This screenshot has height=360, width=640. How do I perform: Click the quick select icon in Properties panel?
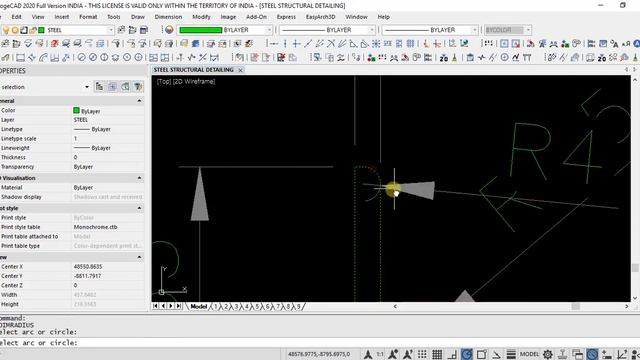point(138,87)
